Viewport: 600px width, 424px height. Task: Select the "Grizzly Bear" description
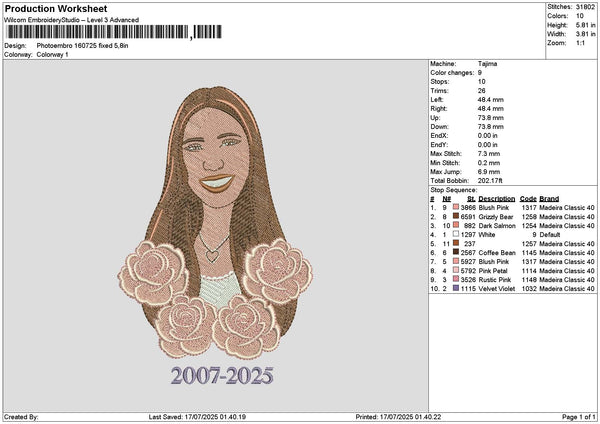coord(496,217)
